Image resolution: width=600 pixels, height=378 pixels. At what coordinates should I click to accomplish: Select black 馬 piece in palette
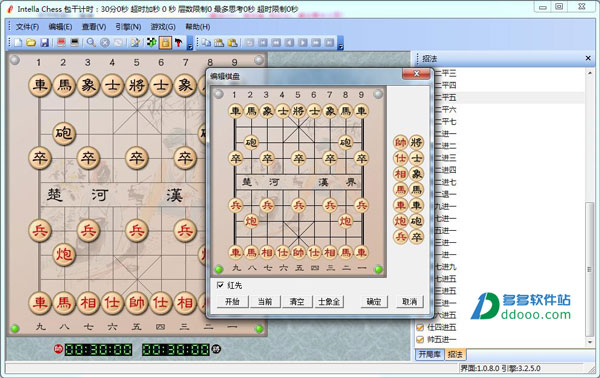[416, 190]
